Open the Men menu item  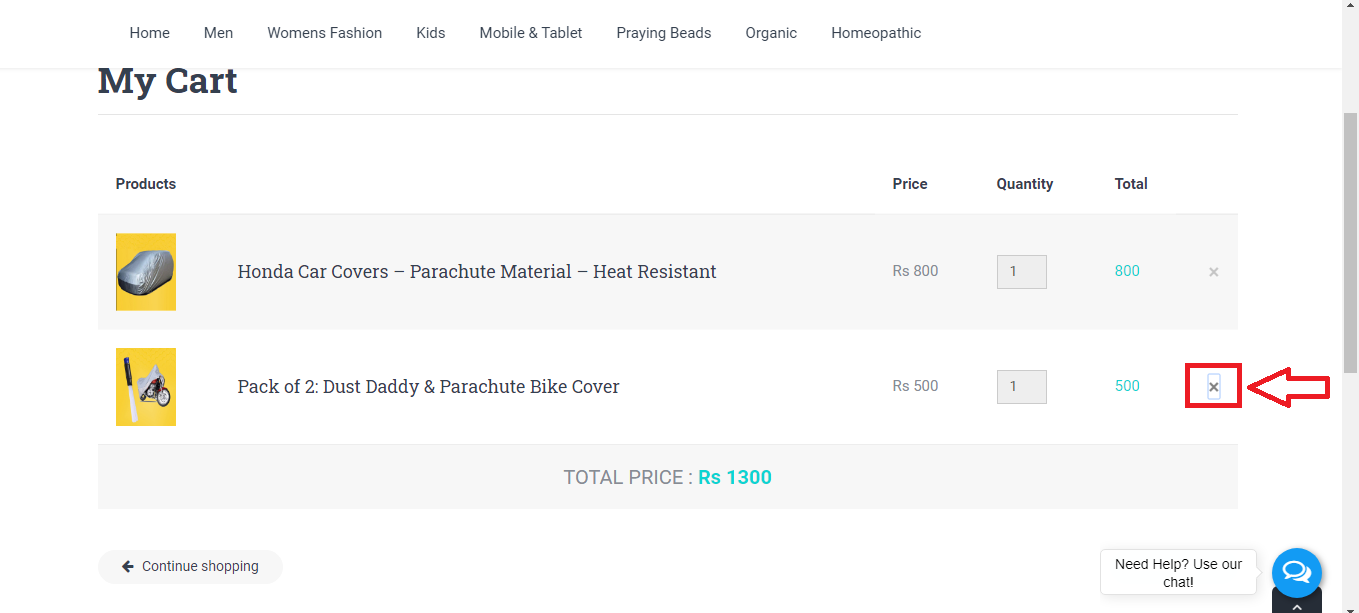(x=218, y=33)
